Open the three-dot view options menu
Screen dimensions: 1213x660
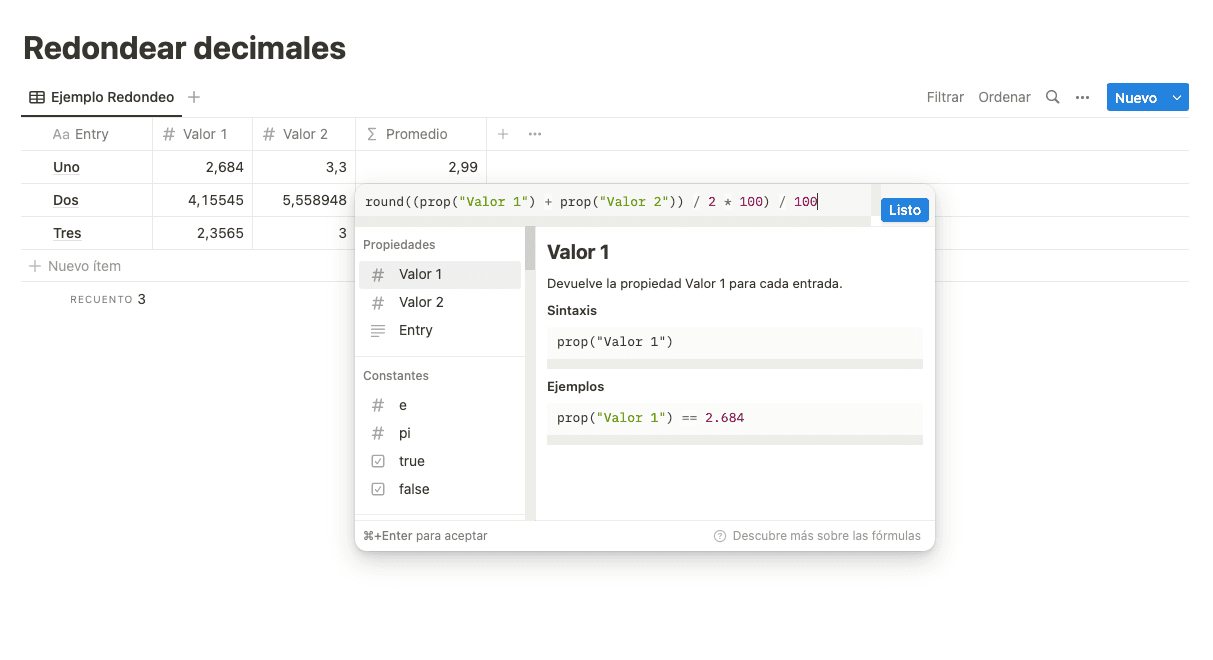point(1082,97)
